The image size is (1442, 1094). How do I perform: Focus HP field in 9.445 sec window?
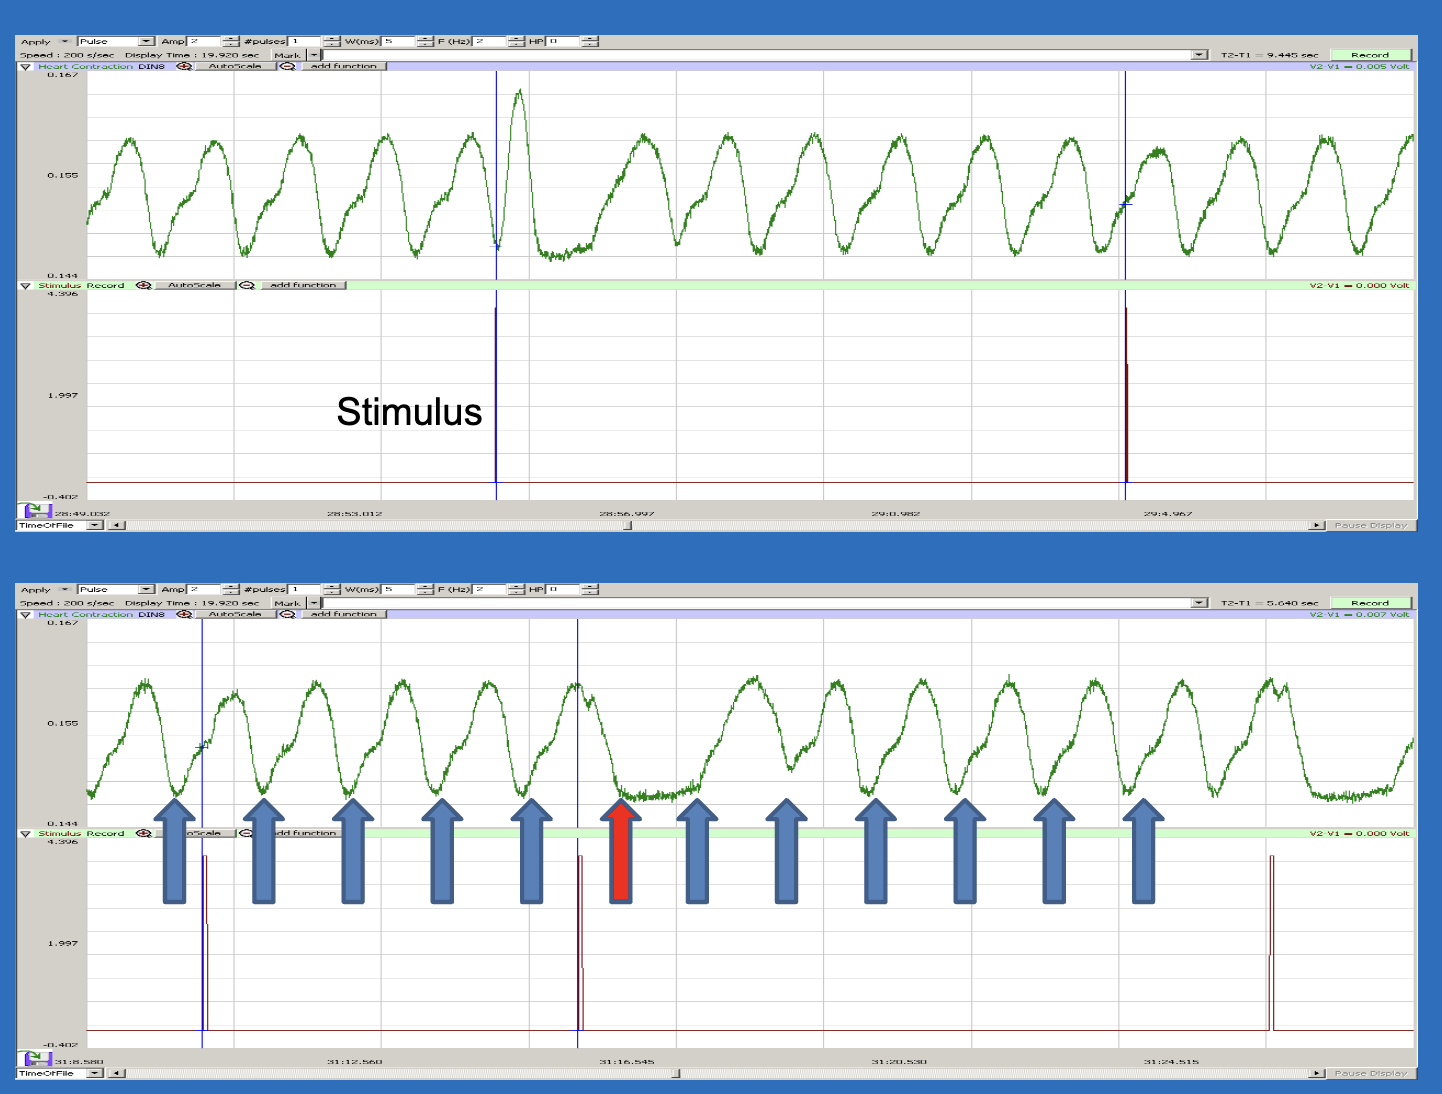(563, 41)
